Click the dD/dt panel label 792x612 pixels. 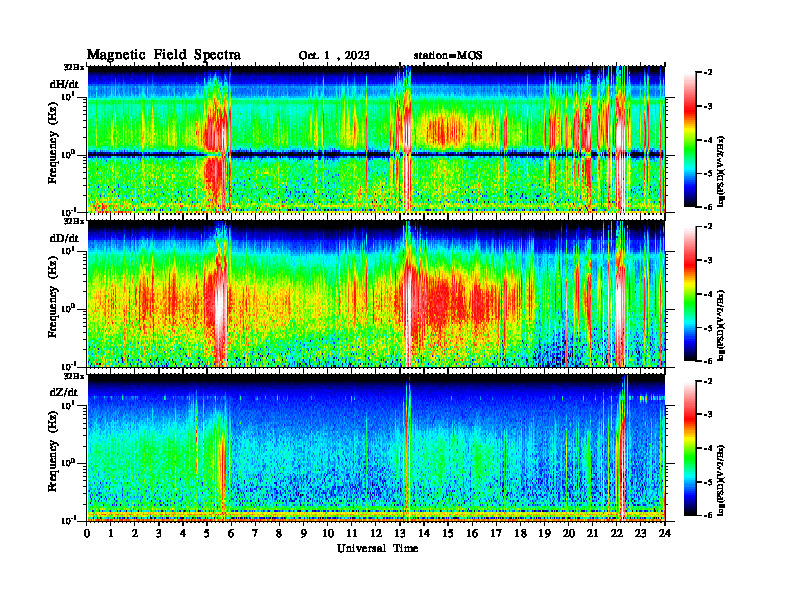tap(64, 238)
